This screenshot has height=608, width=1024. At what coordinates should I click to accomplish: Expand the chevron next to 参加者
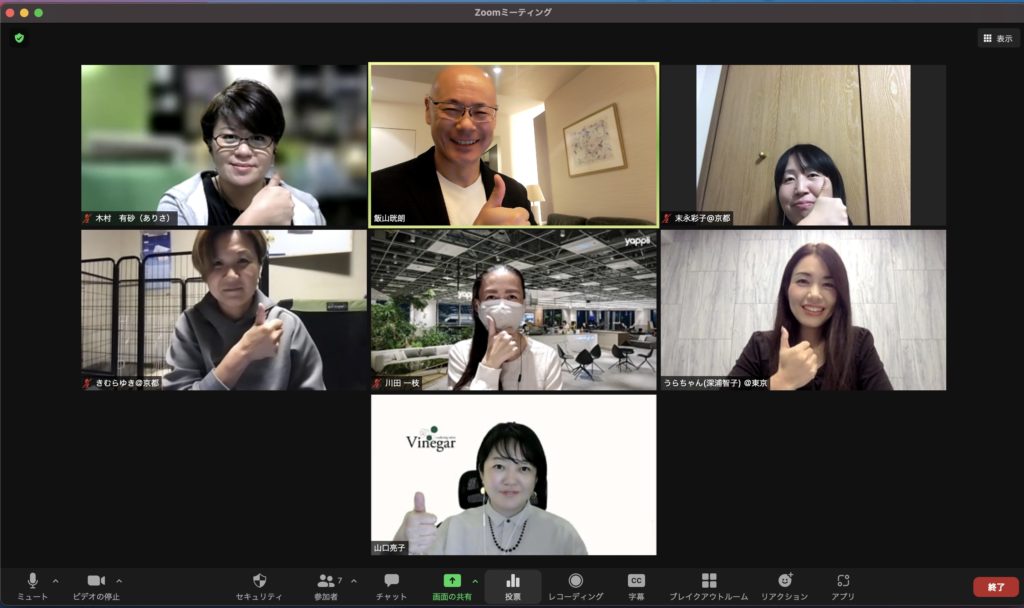(x=353, y=581)
